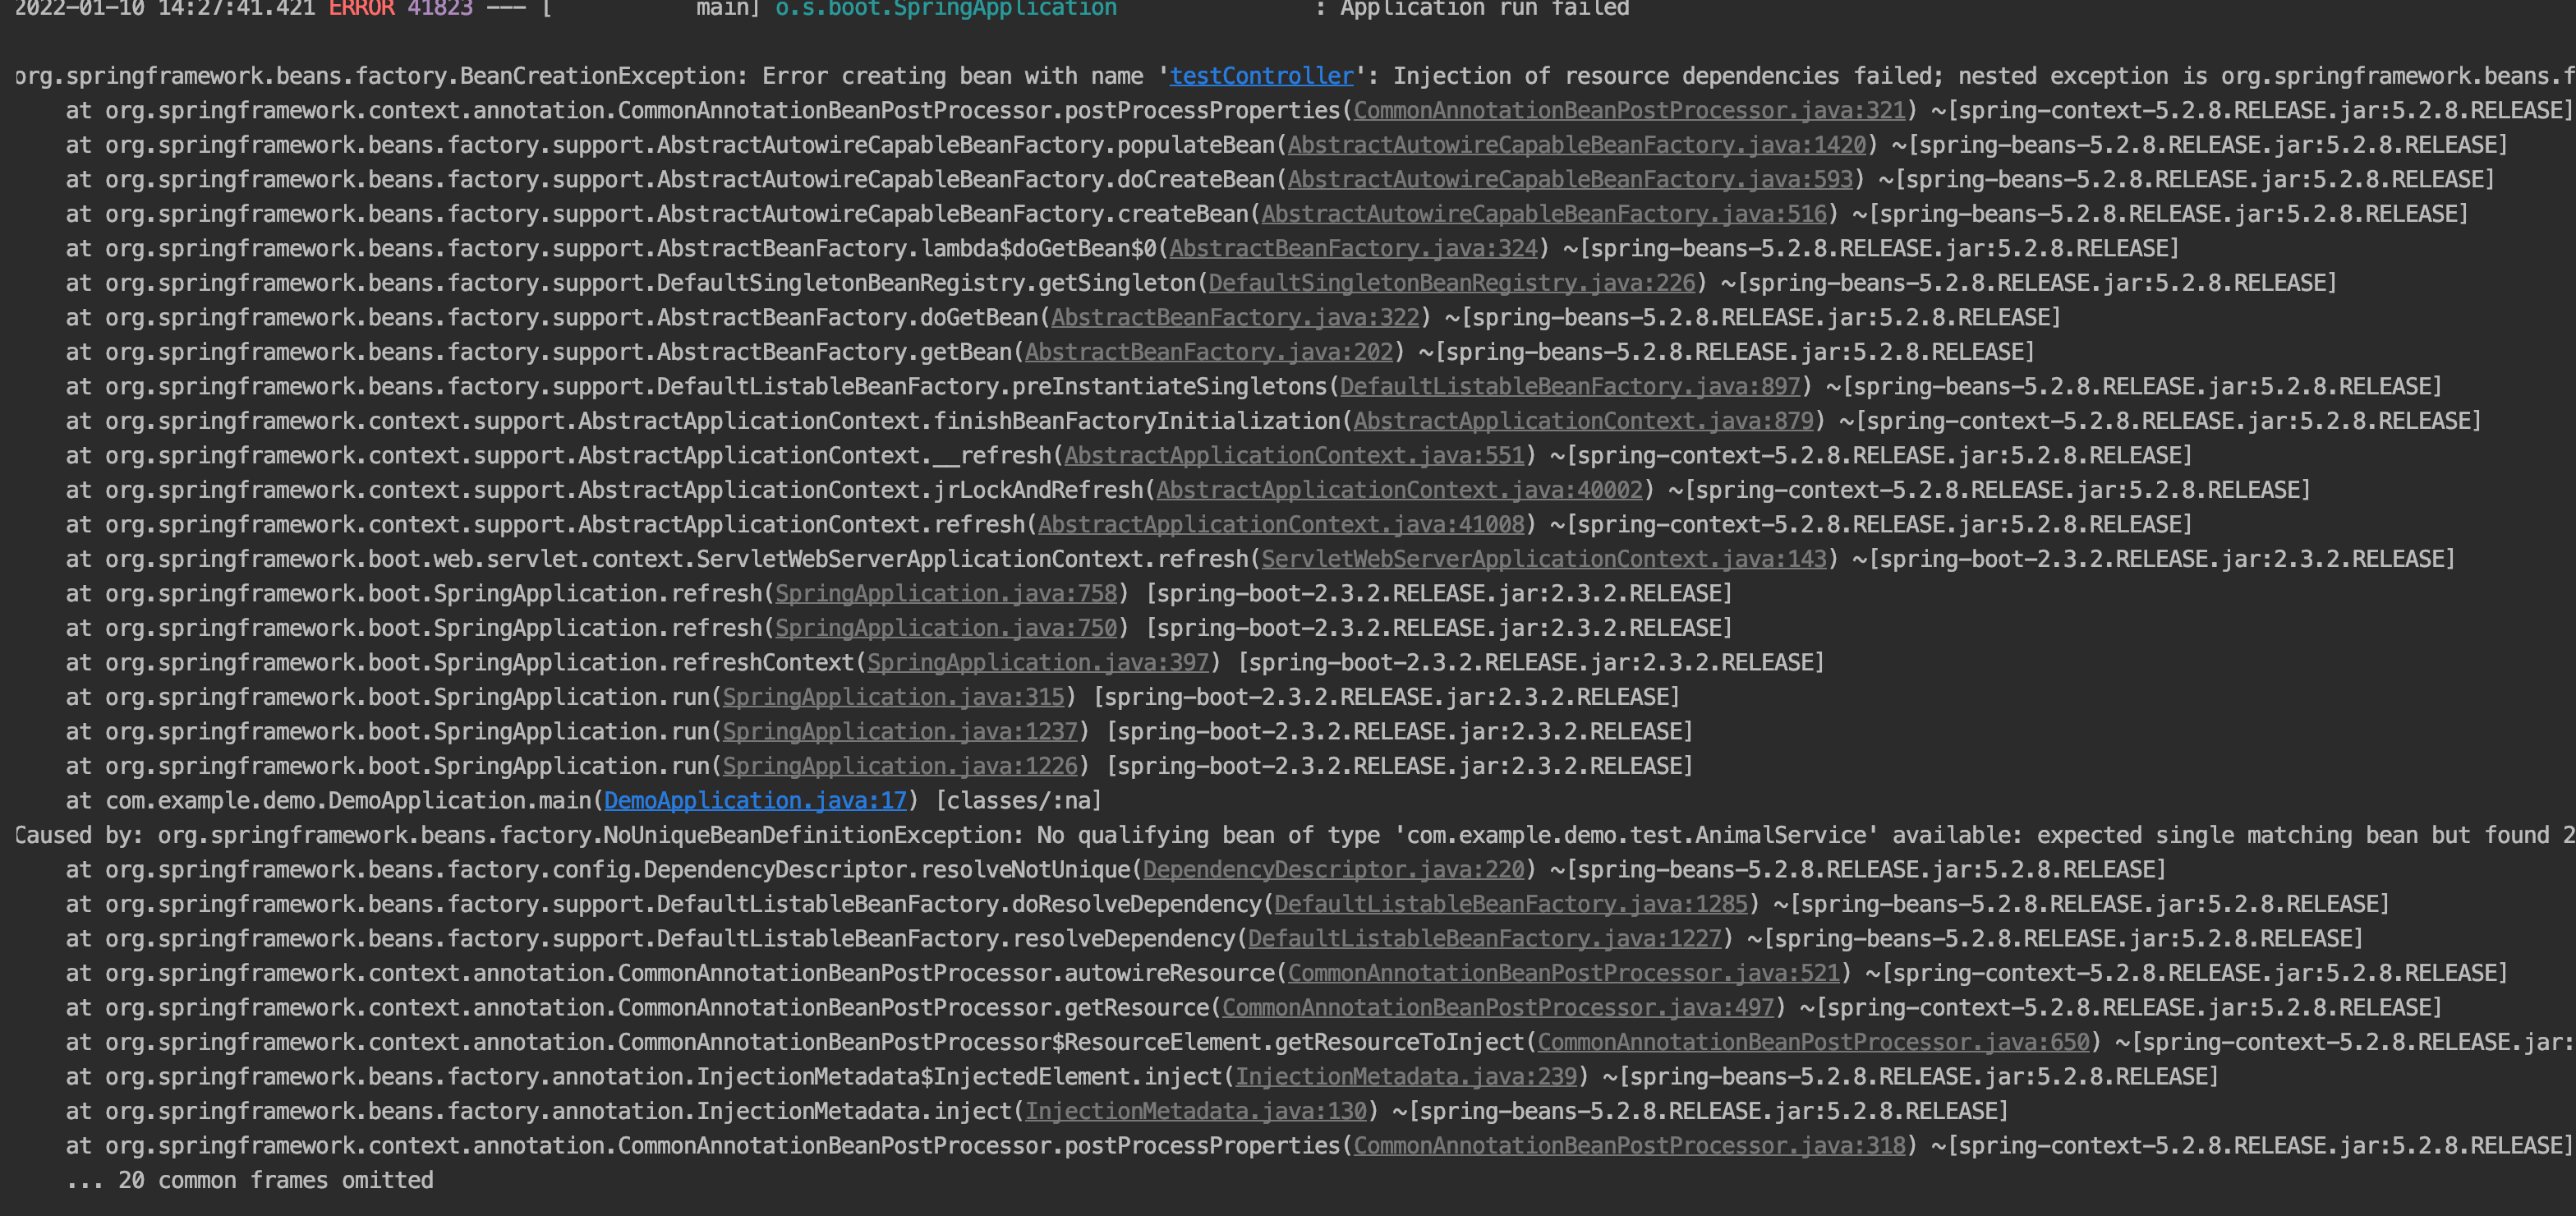Open ServletWebServerApplicationContext.java:143 link
Image resolution: width=2576 pixels, height=1216 pixels.
(x=1544, y=559)
